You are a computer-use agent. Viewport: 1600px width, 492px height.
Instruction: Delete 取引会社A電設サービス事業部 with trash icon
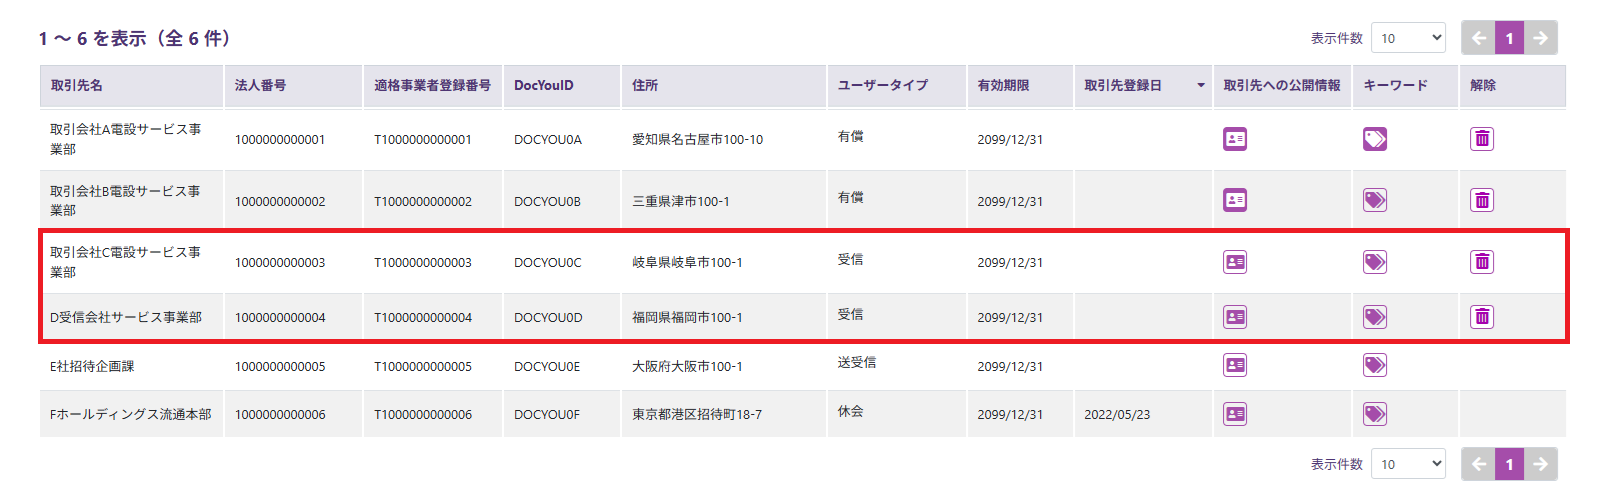tap(1482, 139)
